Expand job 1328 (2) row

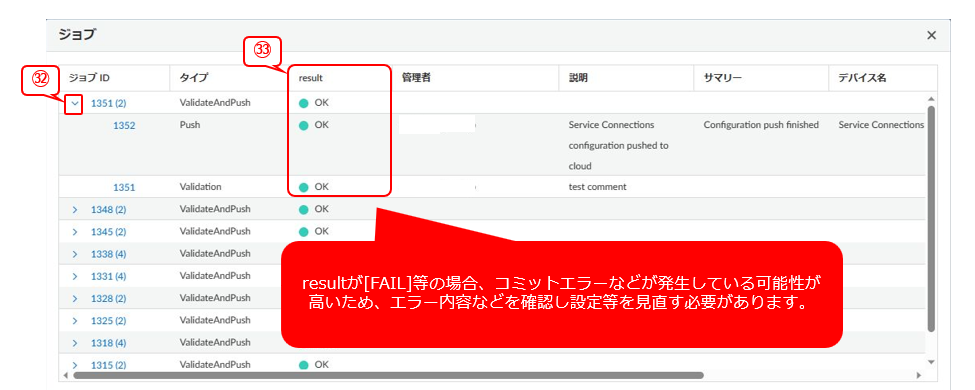[x=75, y=299]
